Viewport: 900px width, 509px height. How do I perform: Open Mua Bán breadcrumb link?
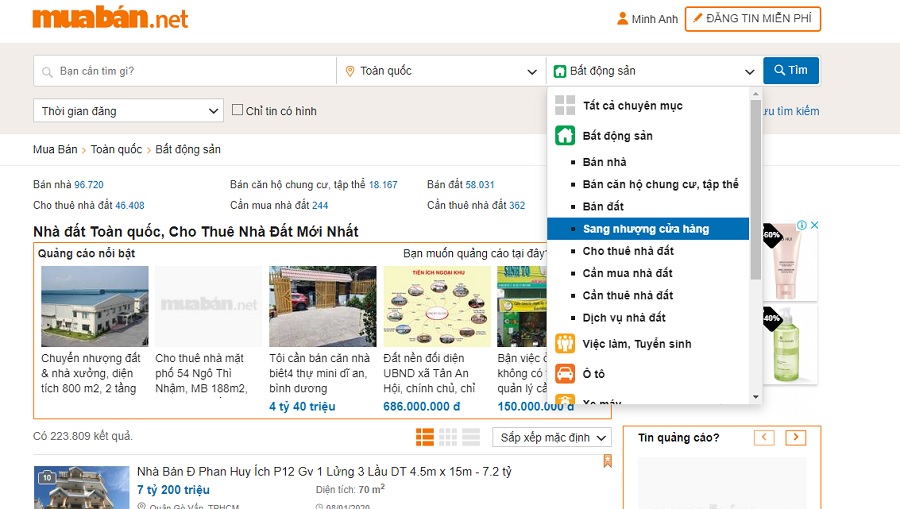55,149
